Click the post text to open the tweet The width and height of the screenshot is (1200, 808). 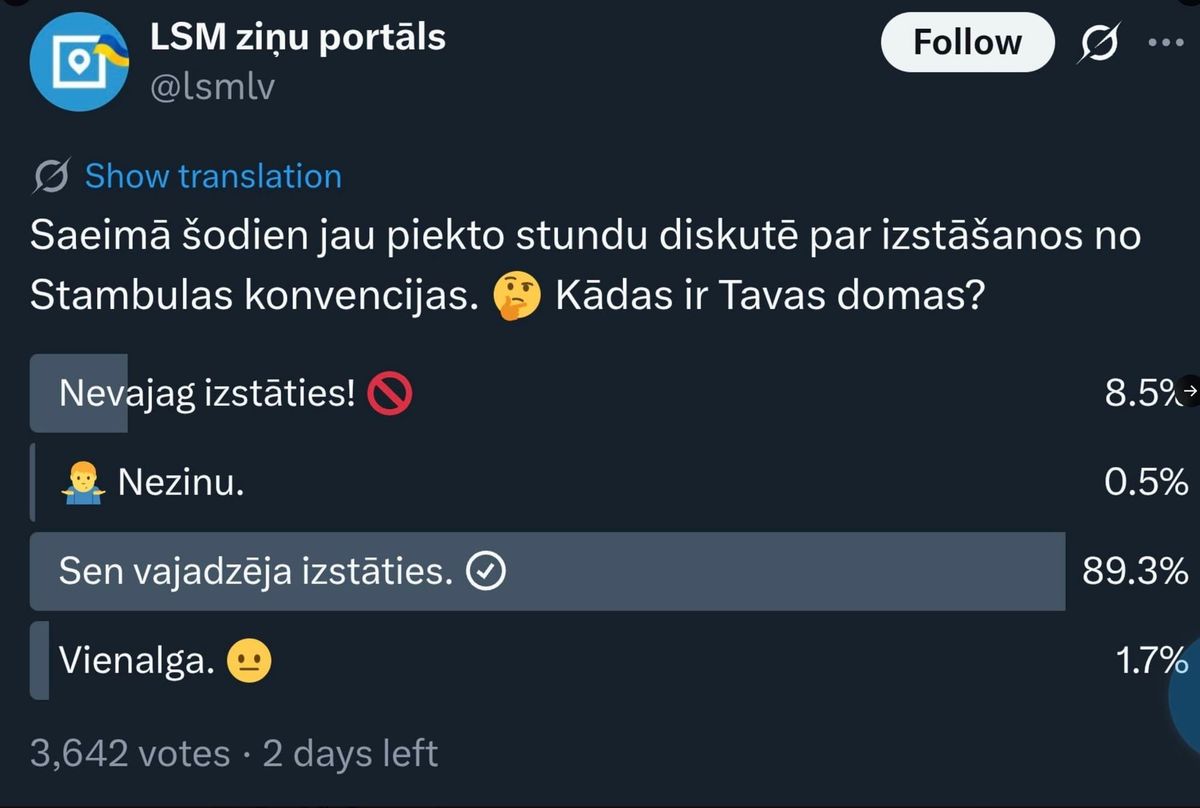click(500, 236)
